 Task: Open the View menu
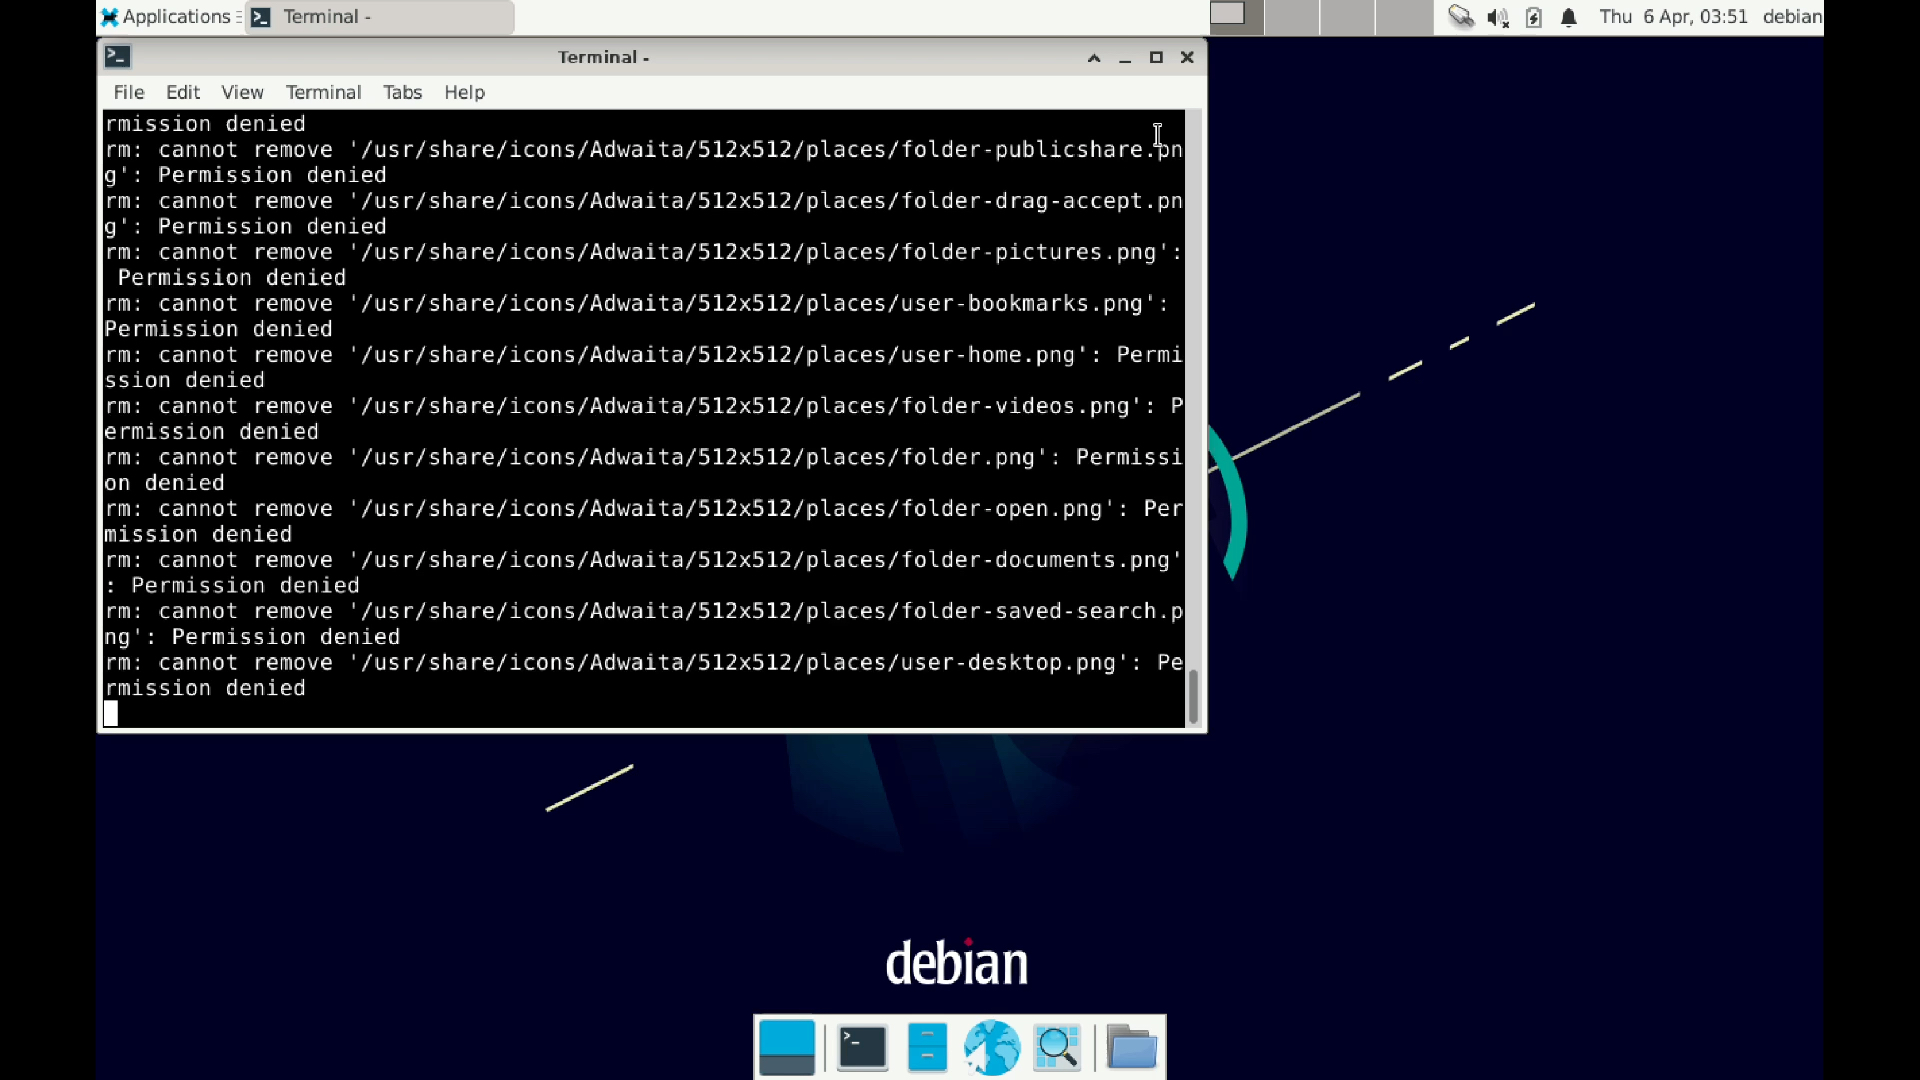(x=242, y=92)
